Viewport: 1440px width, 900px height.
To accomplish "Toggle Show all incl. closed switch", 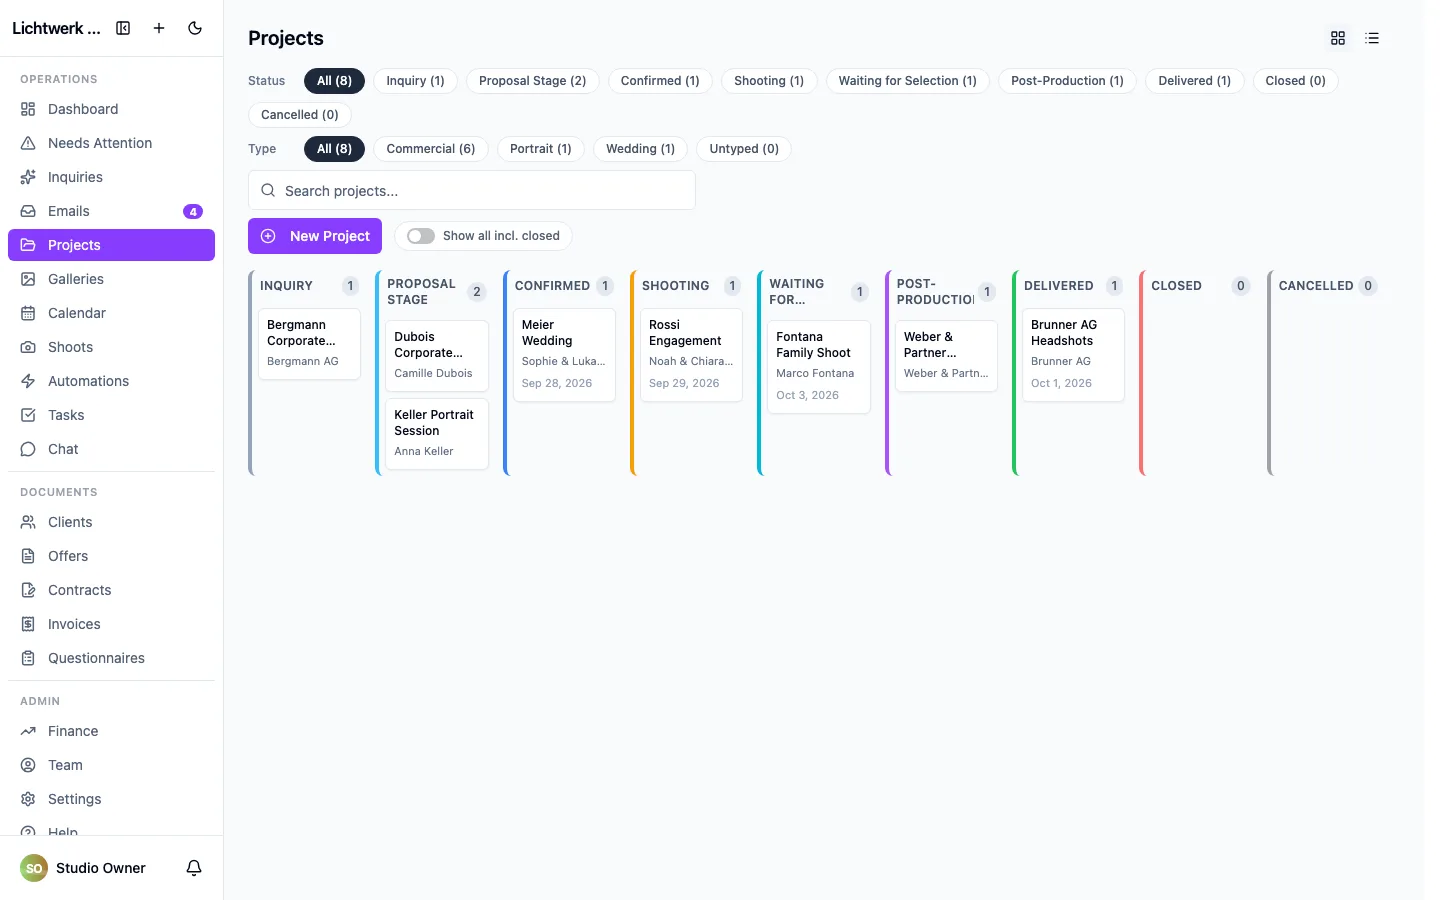I will click(x=421, y=236).
